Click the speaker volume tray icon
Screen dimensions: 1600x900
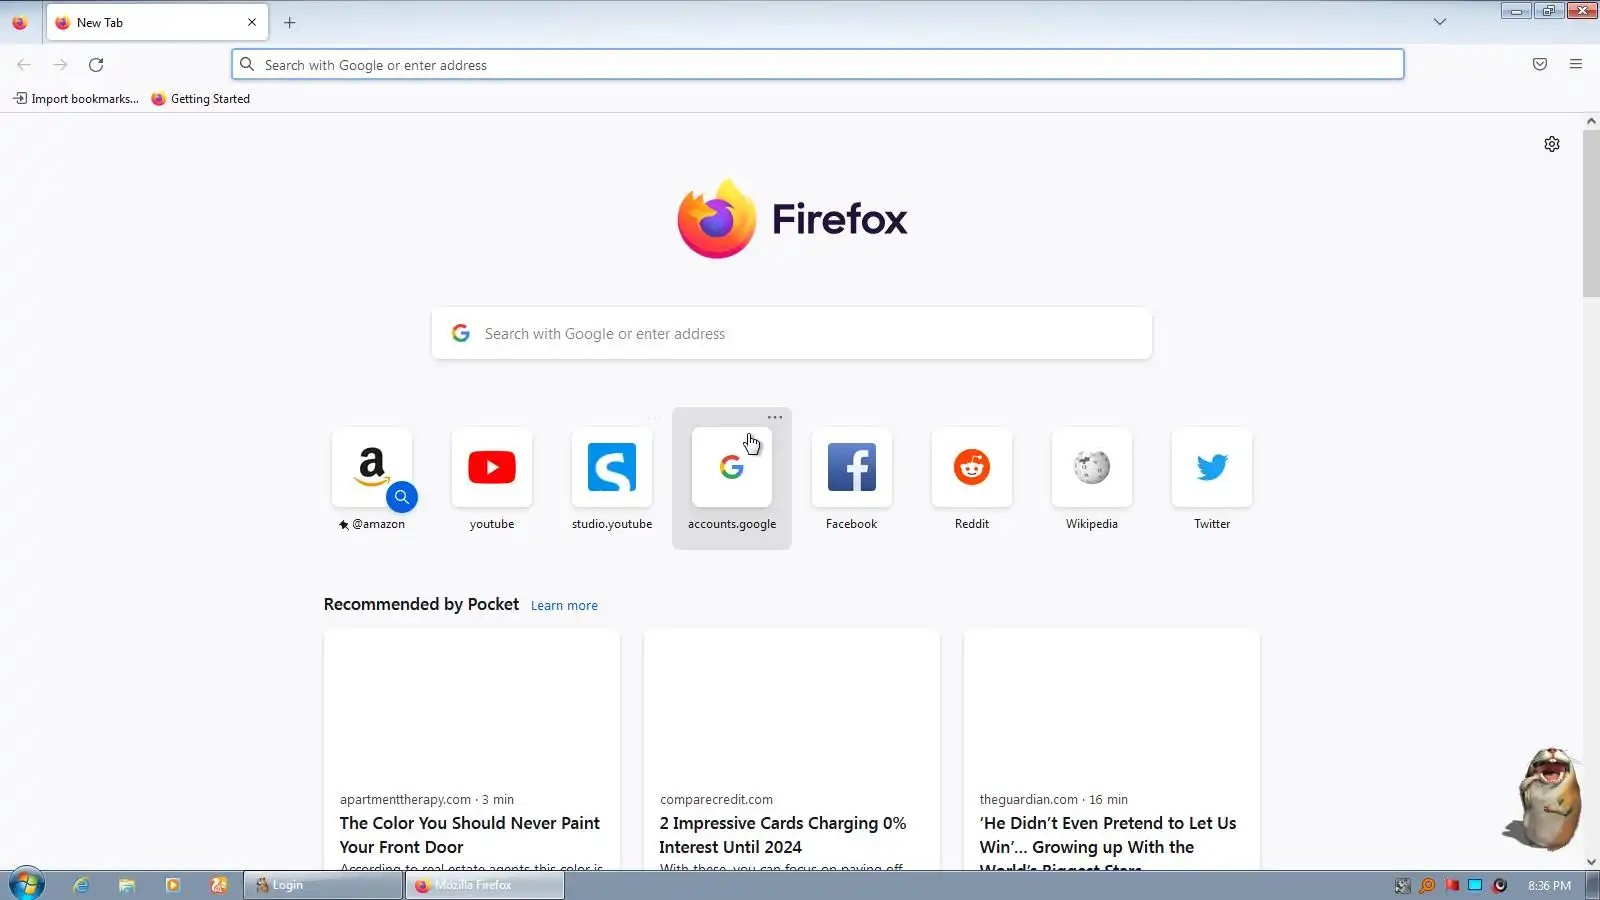click(1500, 885)
